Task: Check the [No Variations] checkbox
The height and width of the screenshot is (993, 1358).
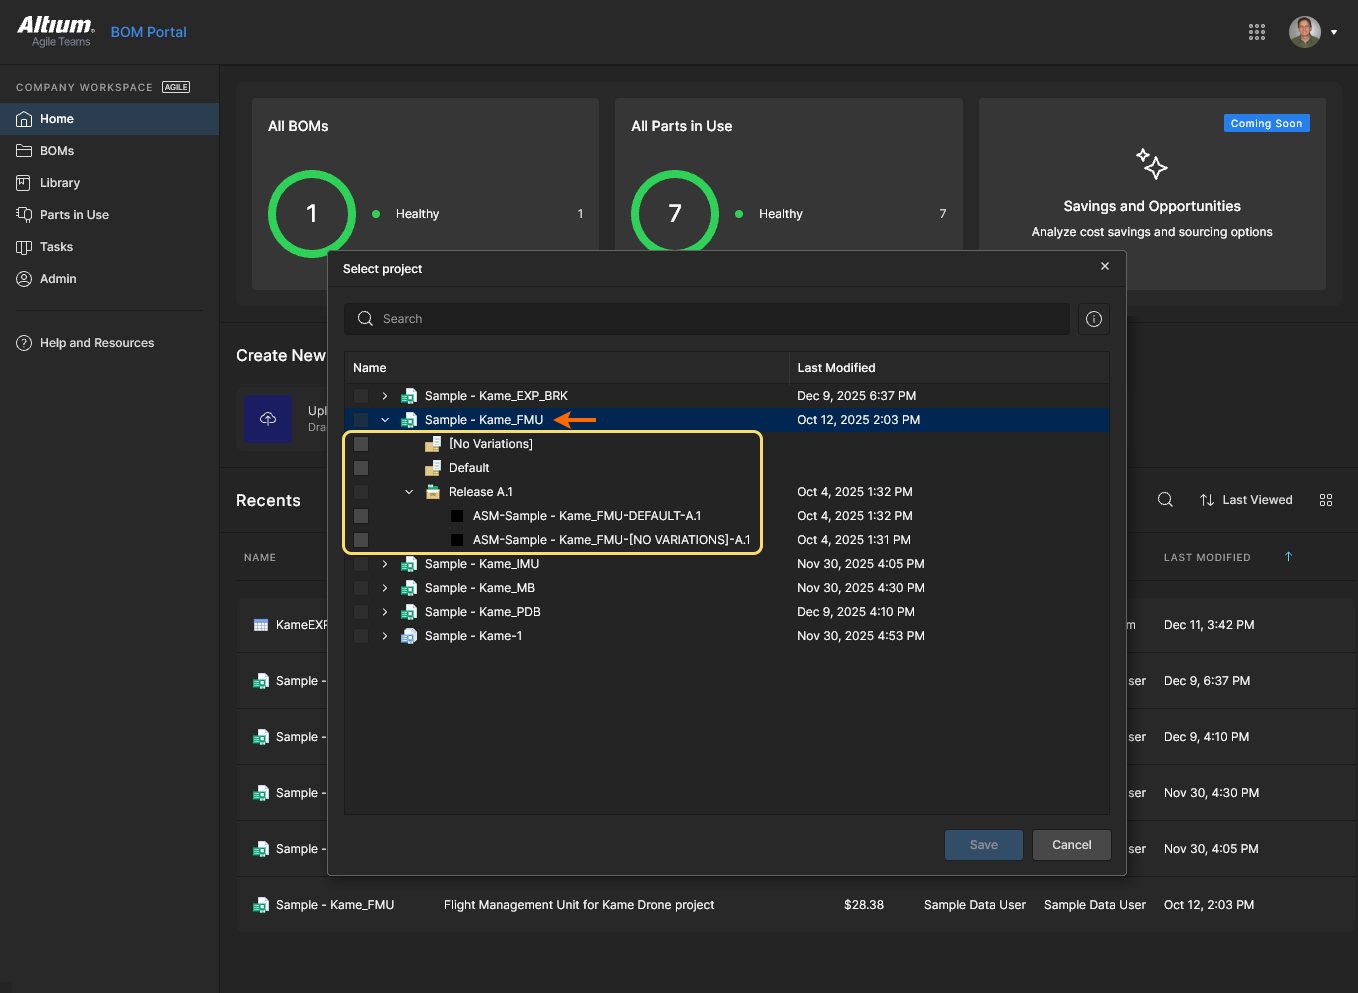Action: pos(361,444)
